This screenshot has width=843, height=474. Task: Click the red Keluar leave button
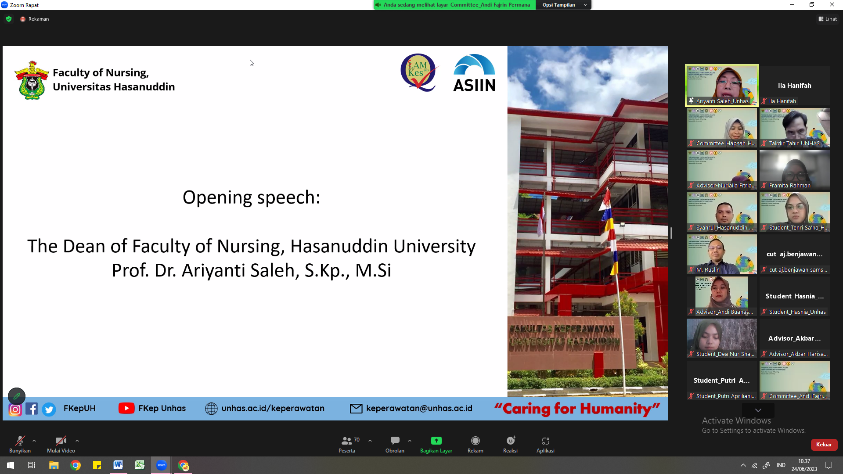pos(823,445)
